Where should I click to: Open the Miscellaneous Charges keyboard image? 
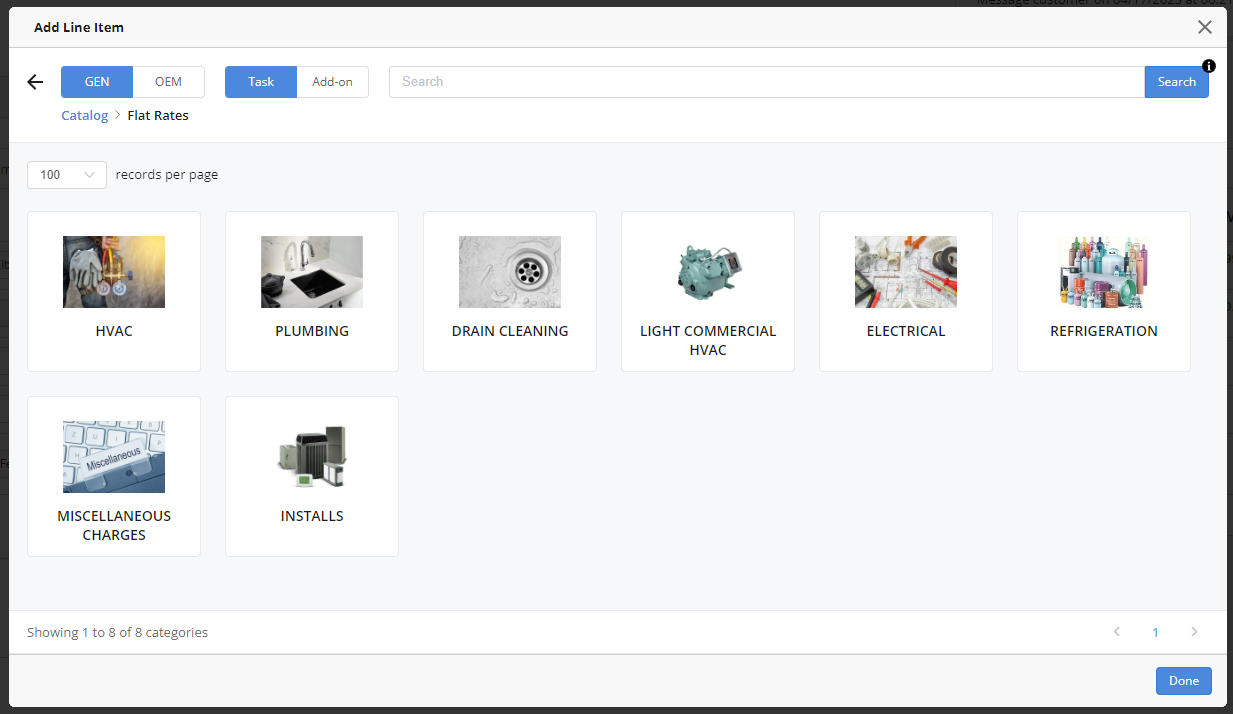[x=114, y=457]
